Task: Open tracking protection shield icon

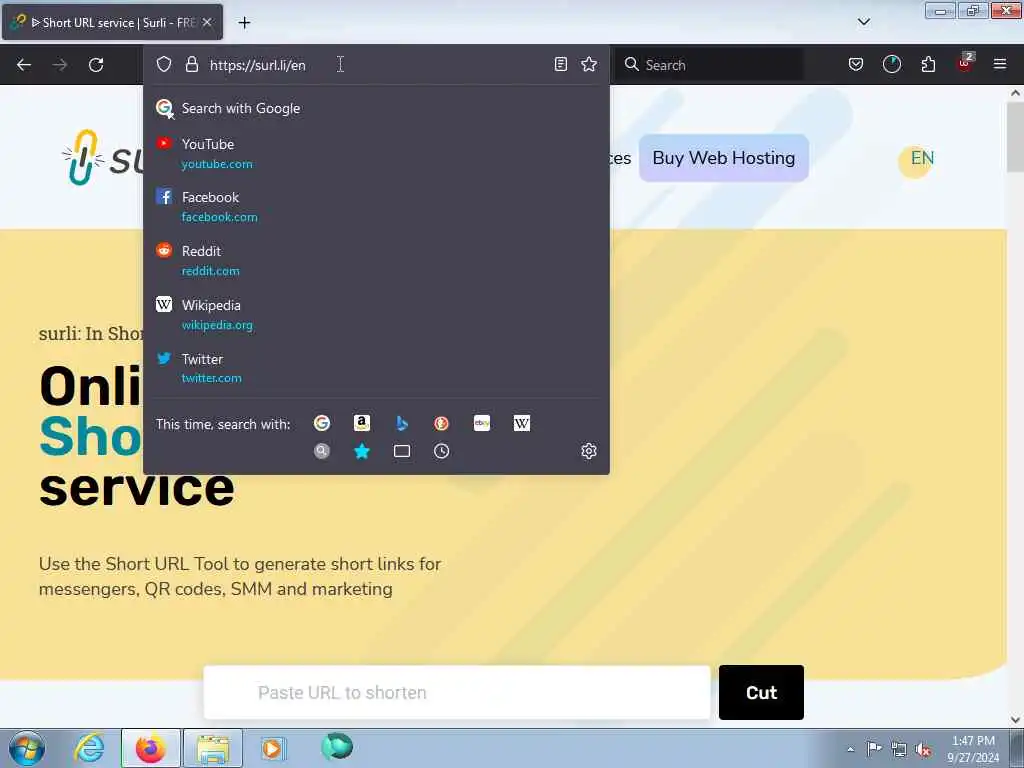Action: (164, 64)
